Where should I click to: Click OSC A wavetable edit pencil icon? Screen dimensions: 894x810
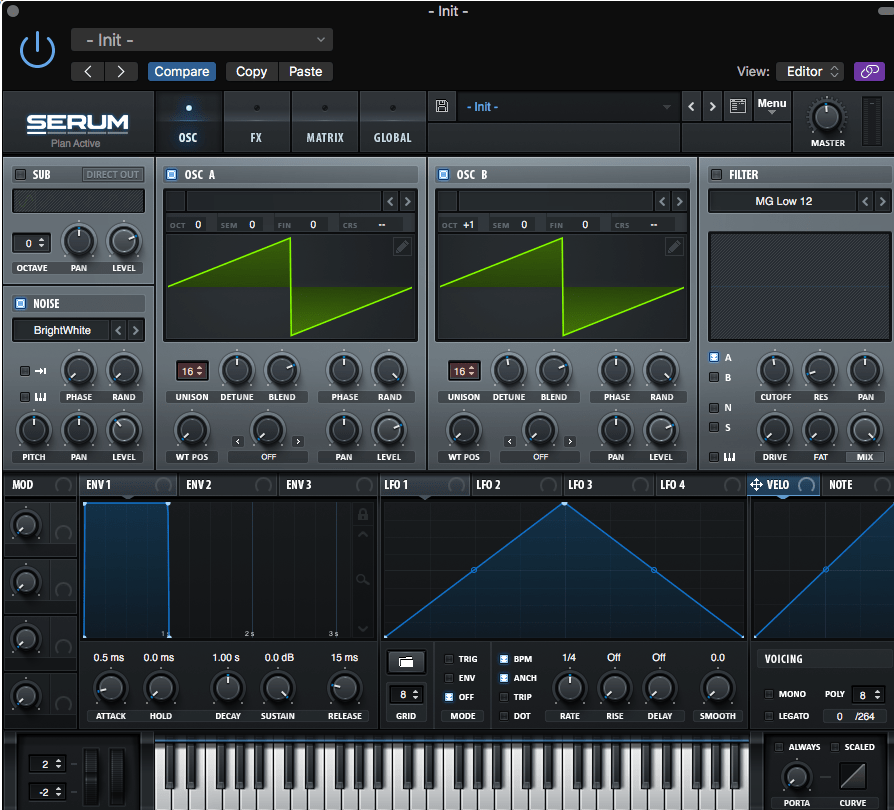point(402,247)
